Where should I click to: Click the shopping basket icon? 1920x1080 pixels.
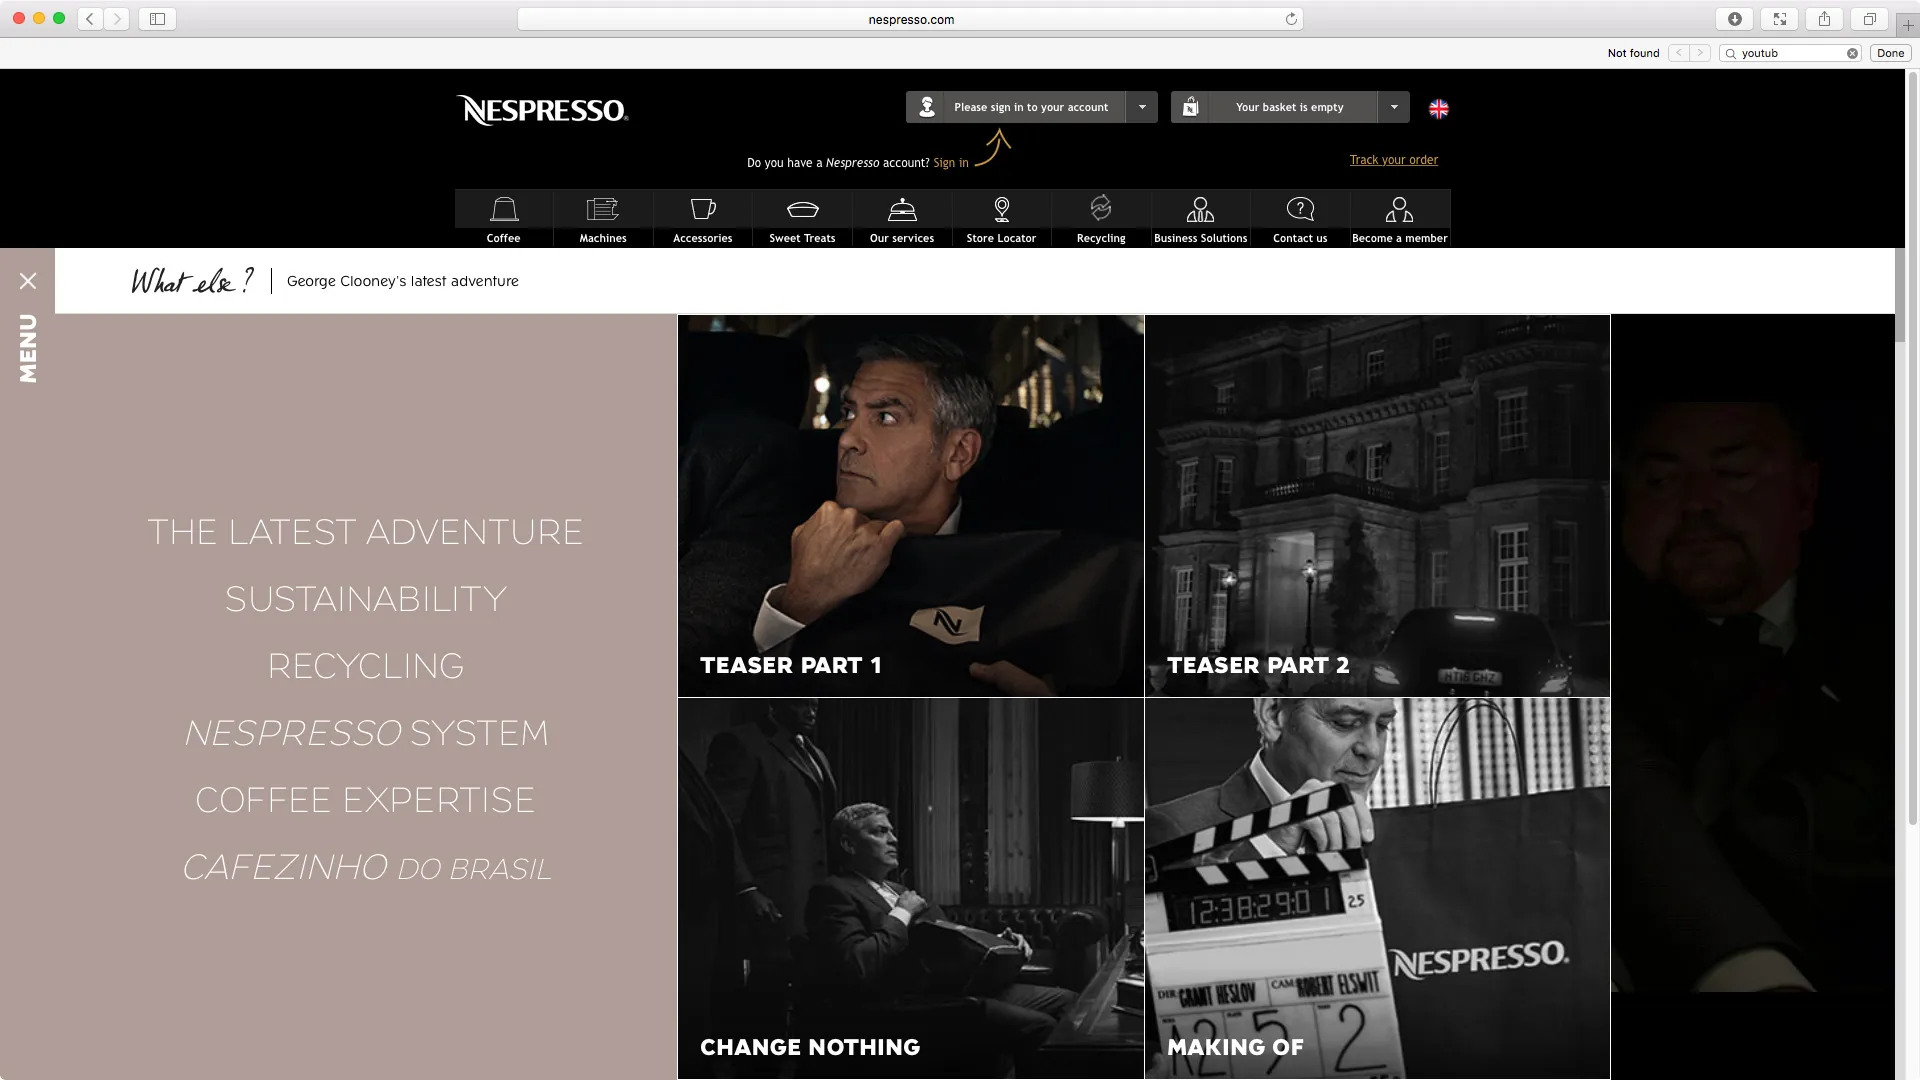(1191, 107)
